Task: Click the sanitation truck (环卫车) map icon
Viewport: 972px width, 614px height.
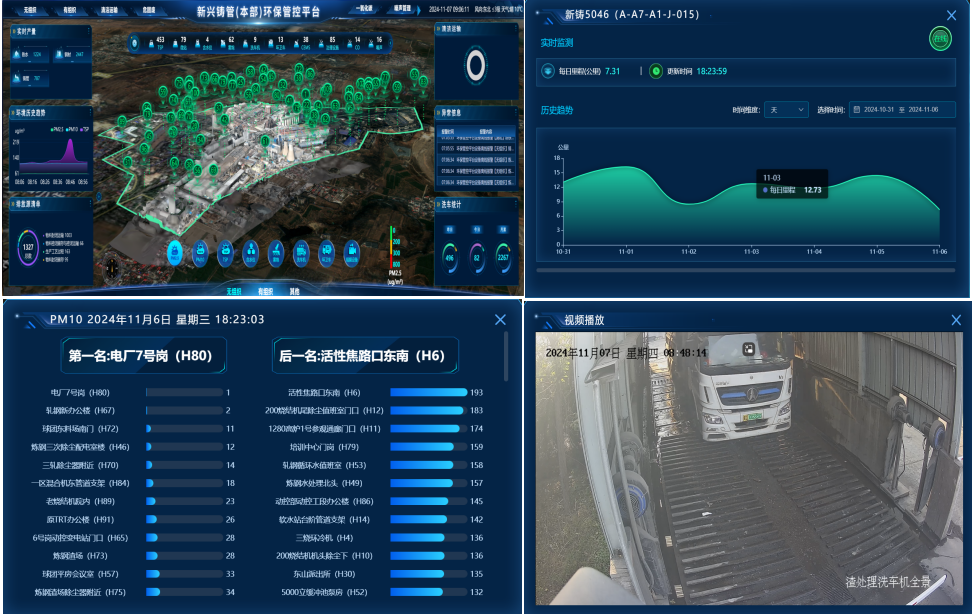Action: (327, 251)
